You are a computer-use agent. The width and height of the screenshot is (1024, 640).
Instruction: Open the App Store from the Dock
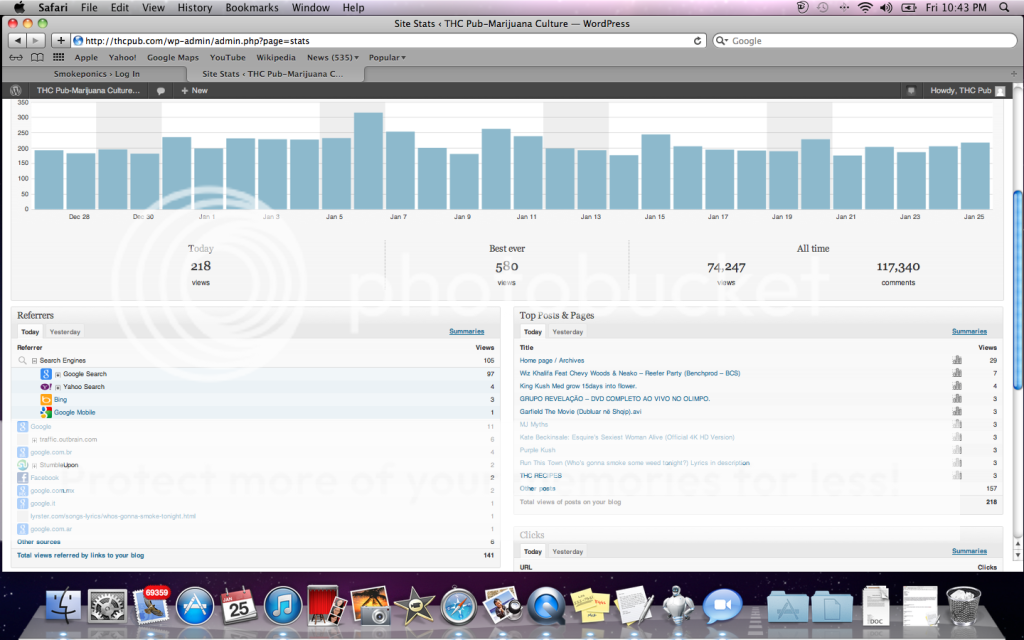point(196,604)
